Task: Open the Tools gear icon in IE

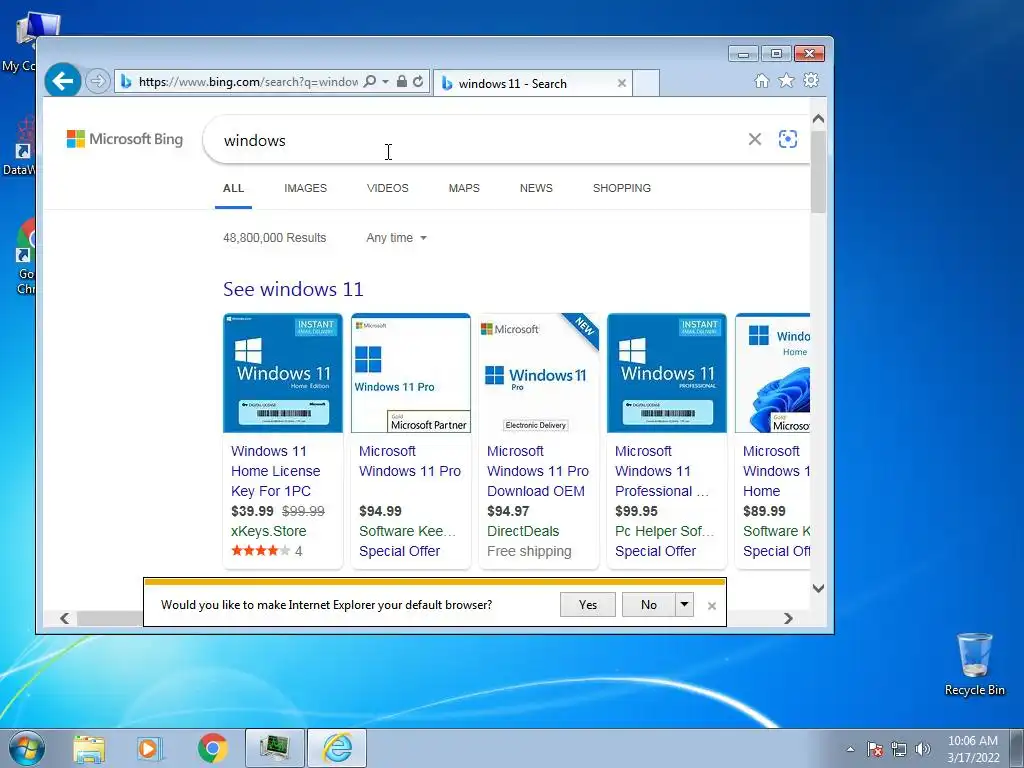Action: [810, 80]
